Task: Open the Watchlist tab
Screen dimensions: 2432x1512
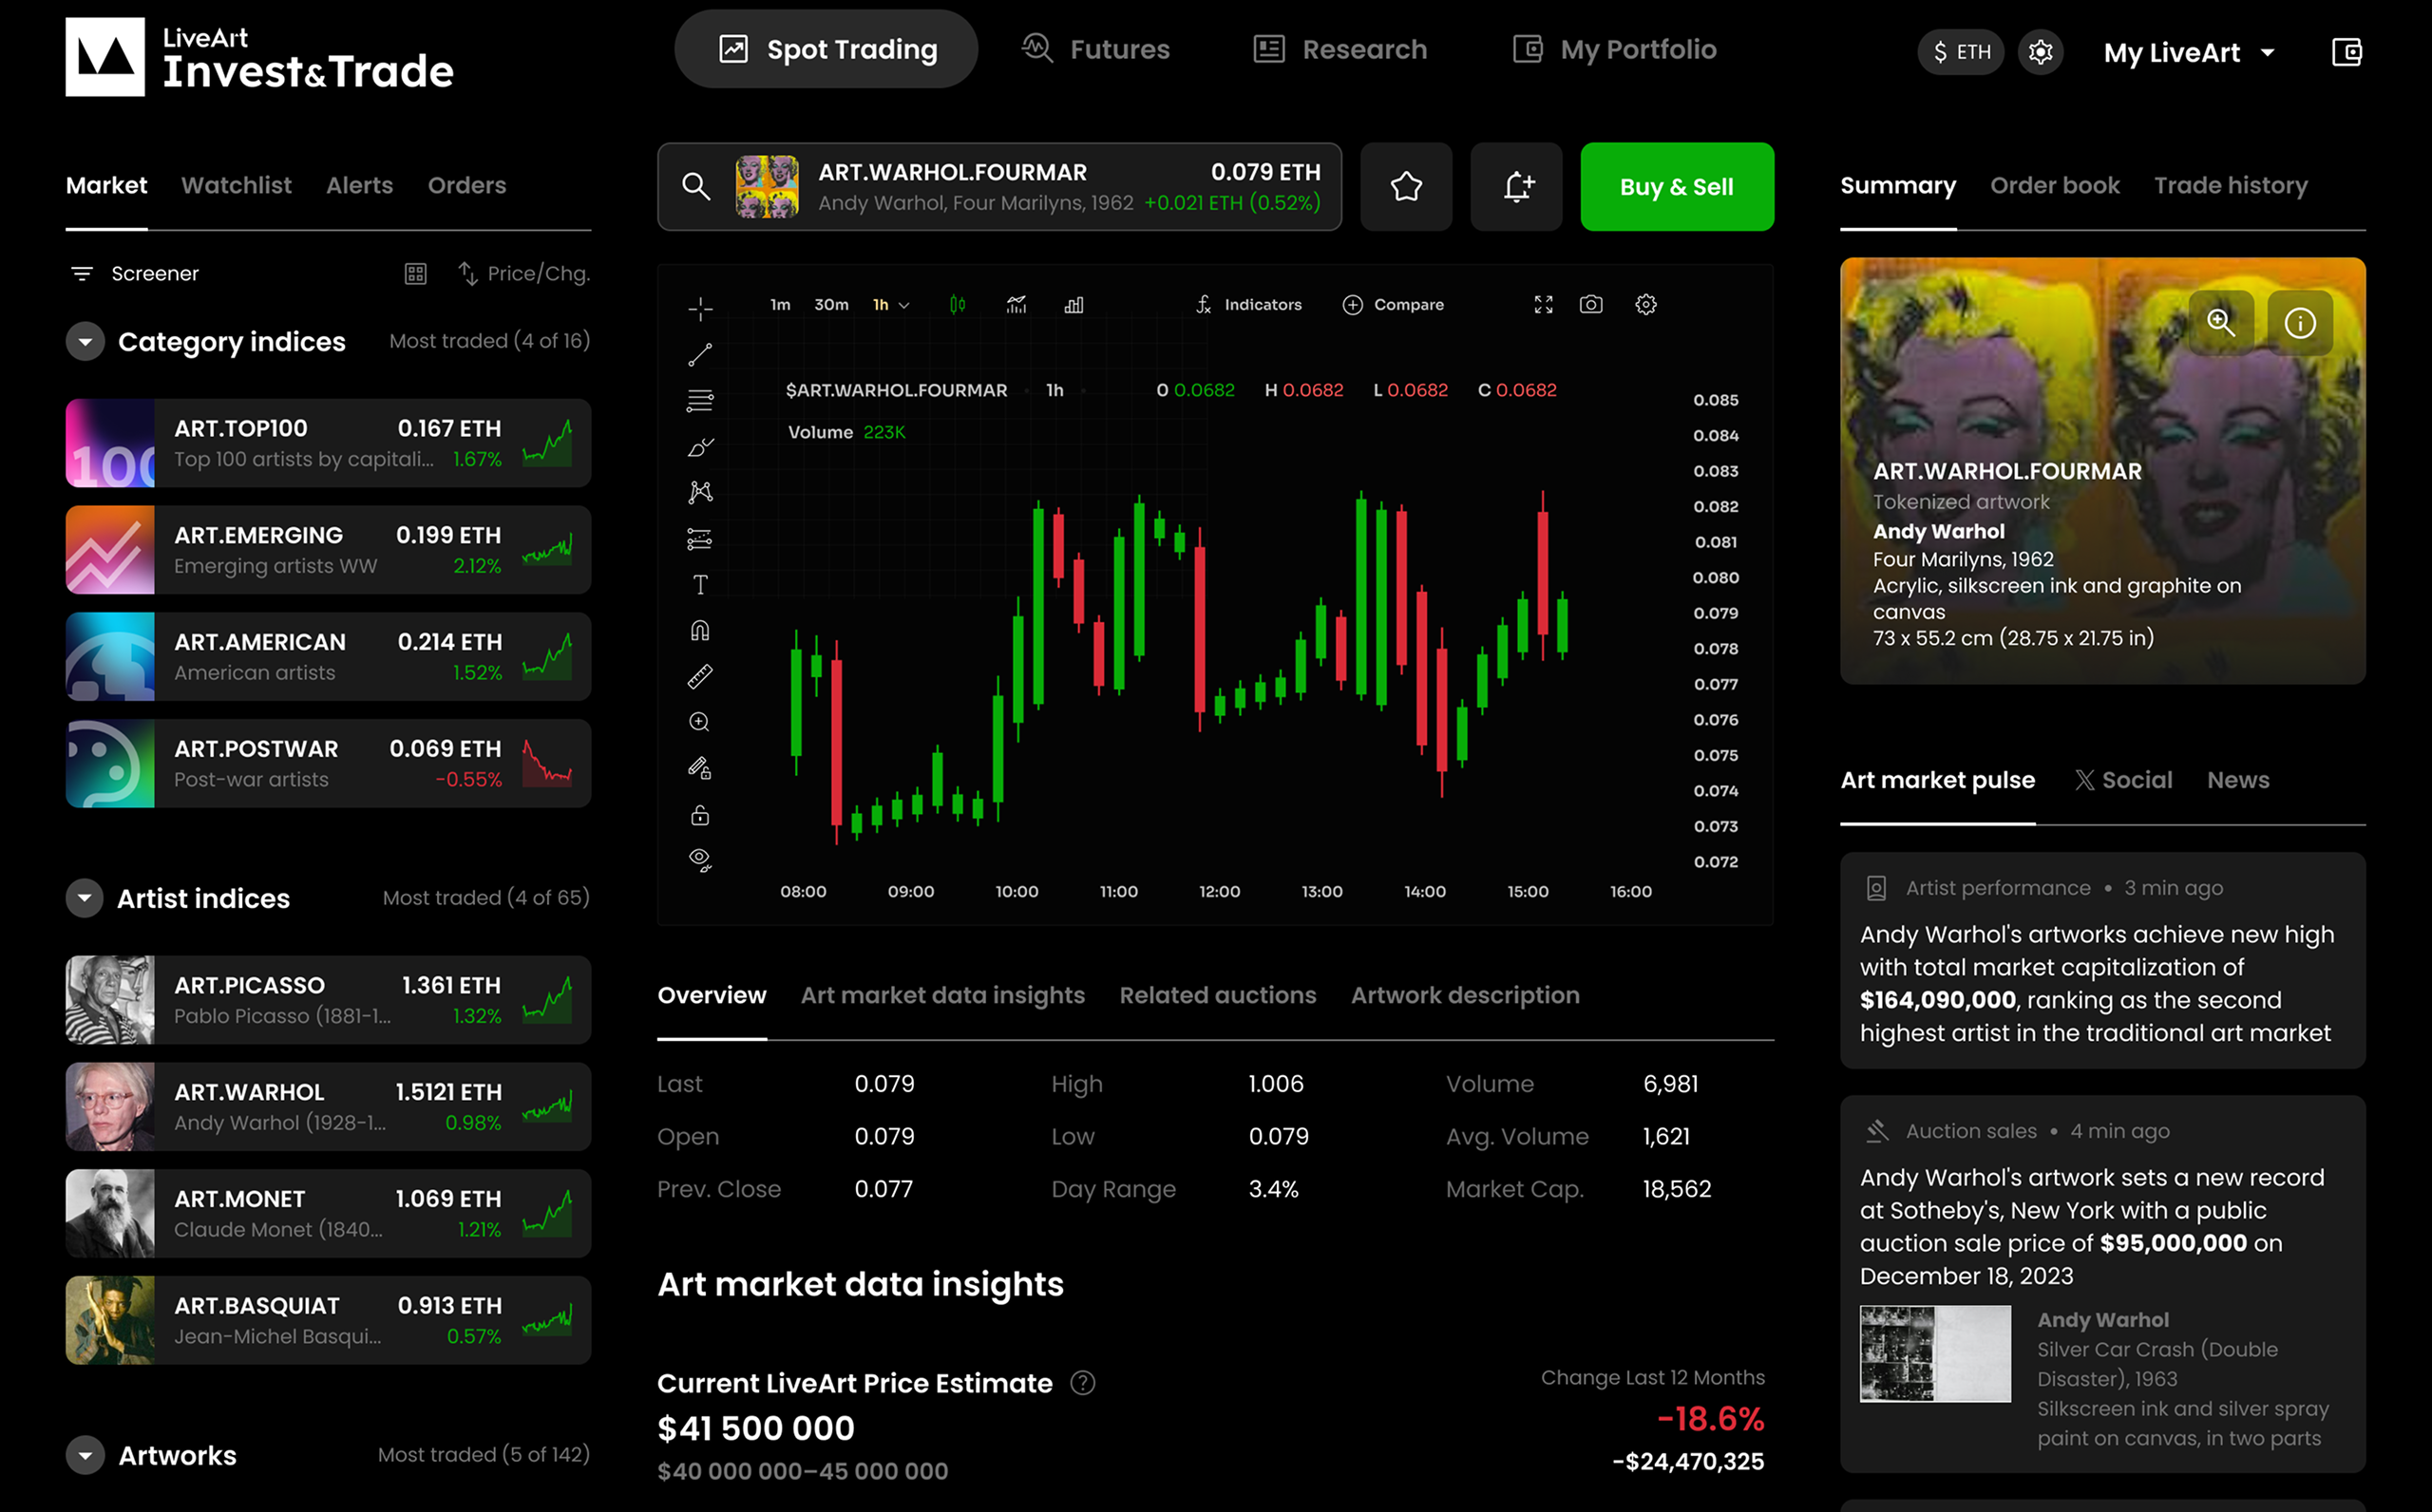Action: point(236,185)
